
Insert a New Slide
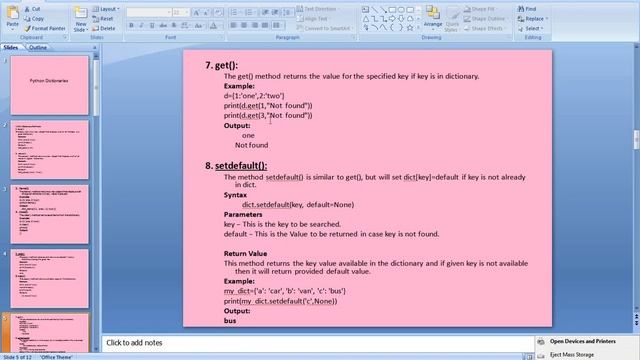pyautogui.click(x=80, y=19)
